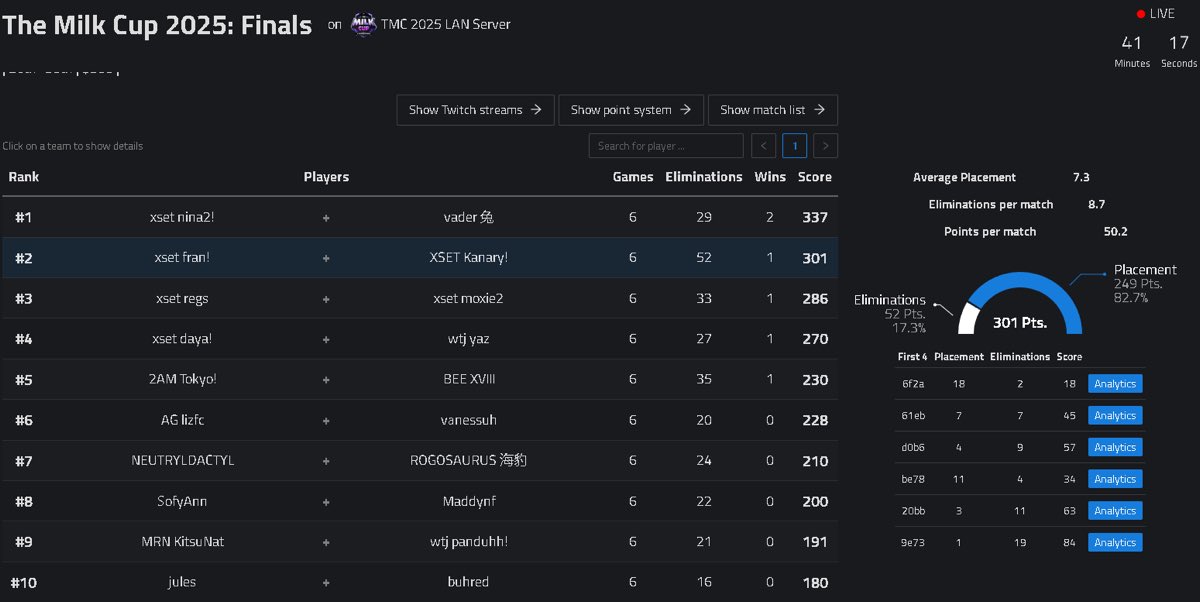Image resolution: width=1200 pixels, height=602 pixels.
Task: Click the plus icon in xset fran! row
Action: tap(326, 258)
